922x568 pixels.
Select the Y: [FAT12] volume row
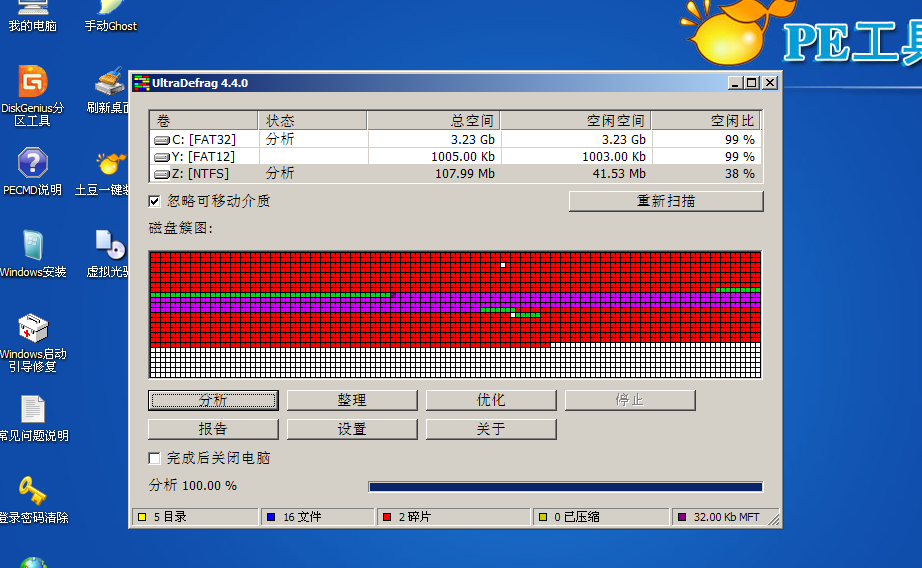point(456,156)
